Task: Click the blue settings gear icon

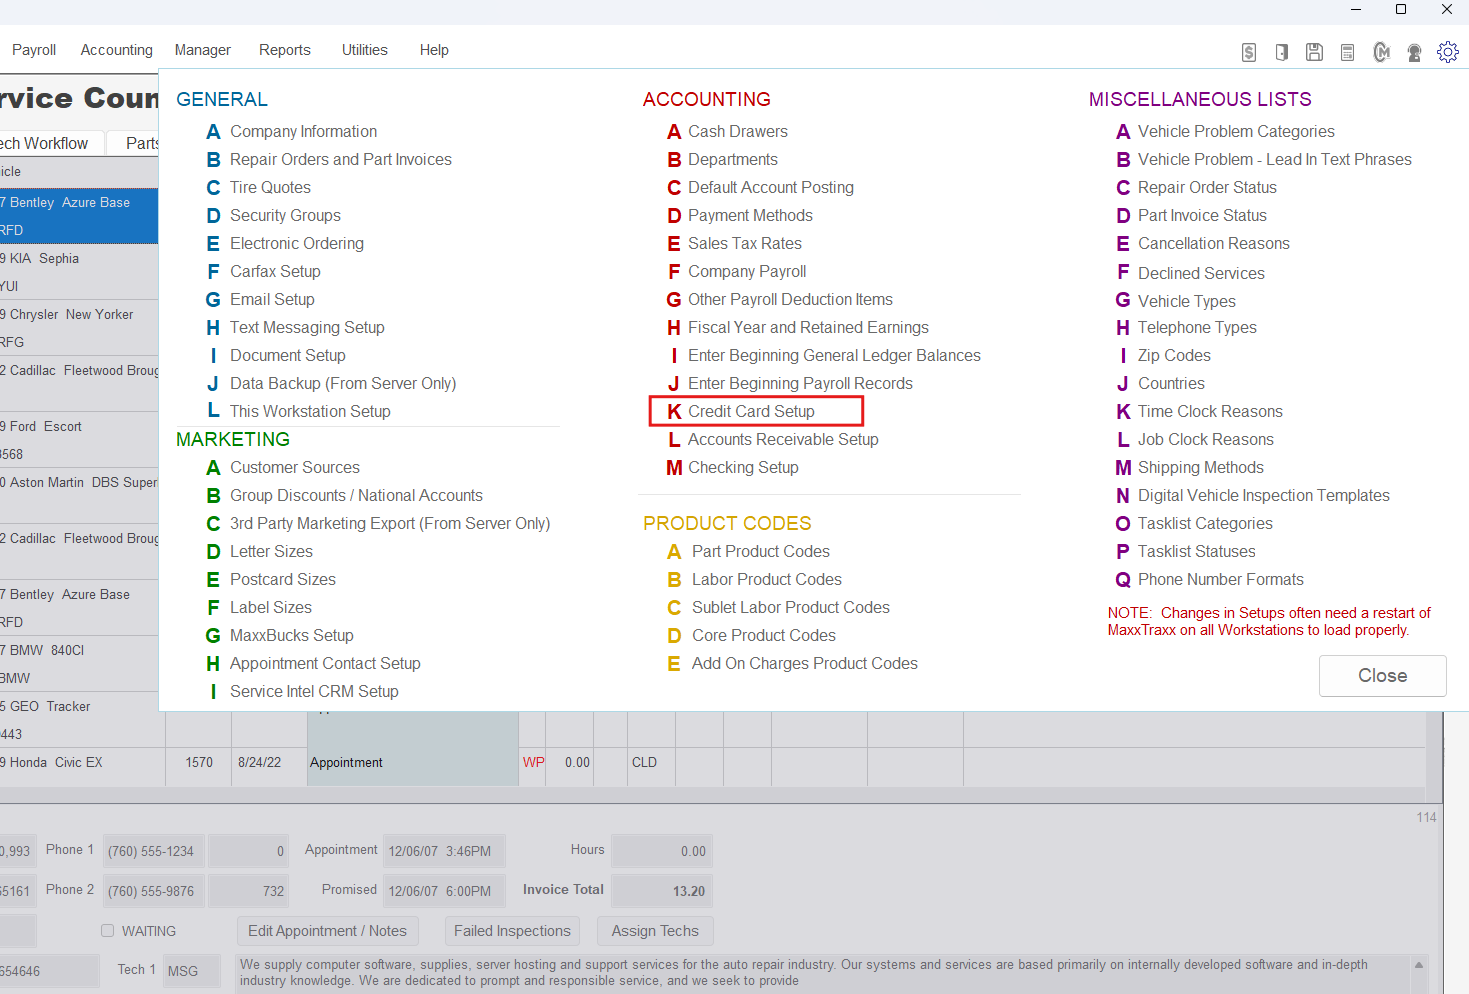Action: pyautogui.click(x=1448, y=52)
